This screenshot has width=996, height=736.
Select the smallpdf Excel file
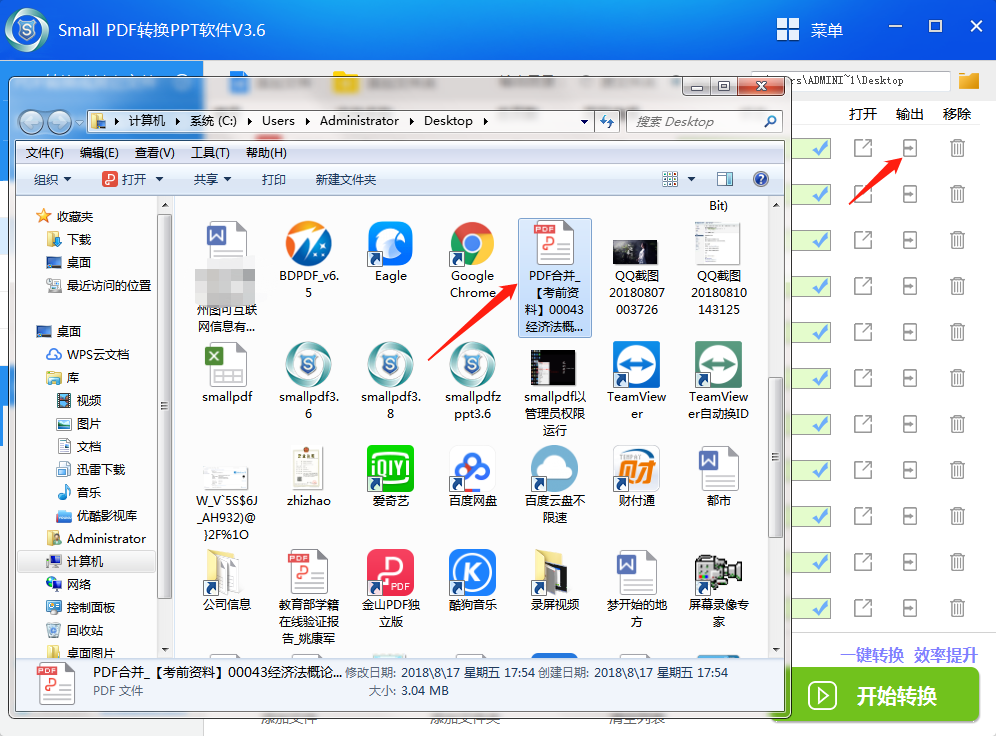[x=227, y=373]
